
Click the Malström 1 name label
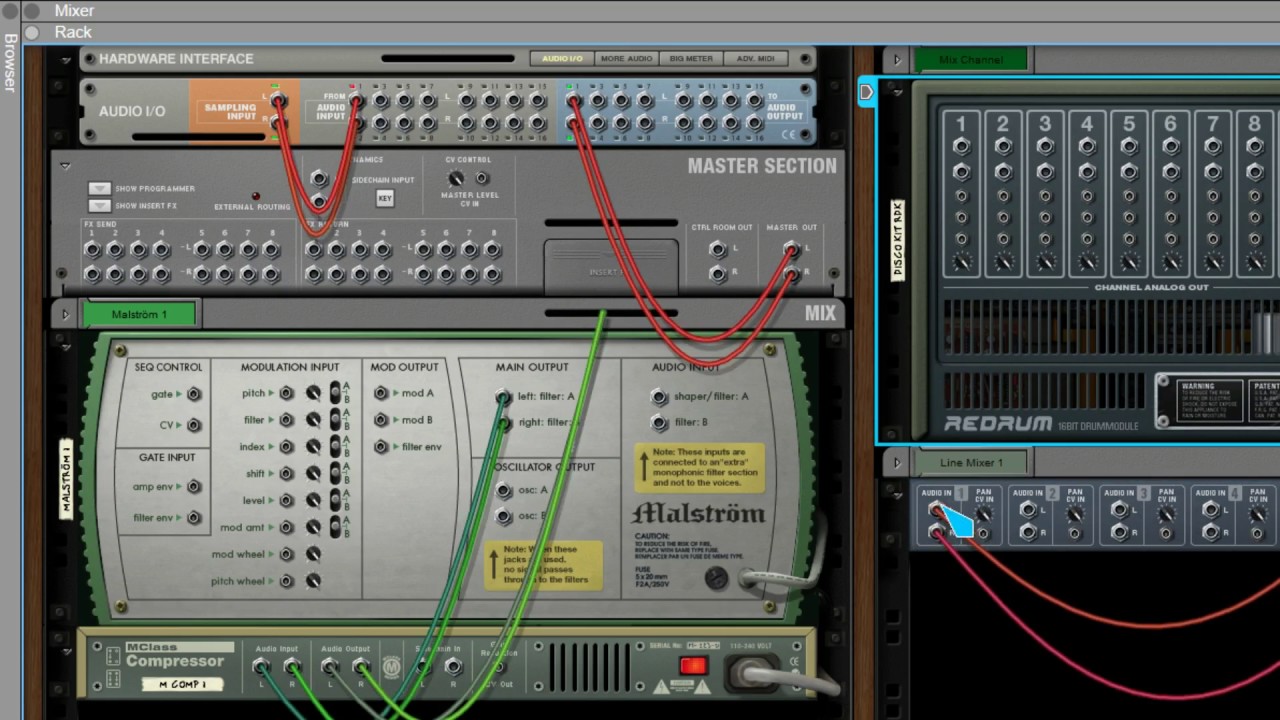[139, 314]
